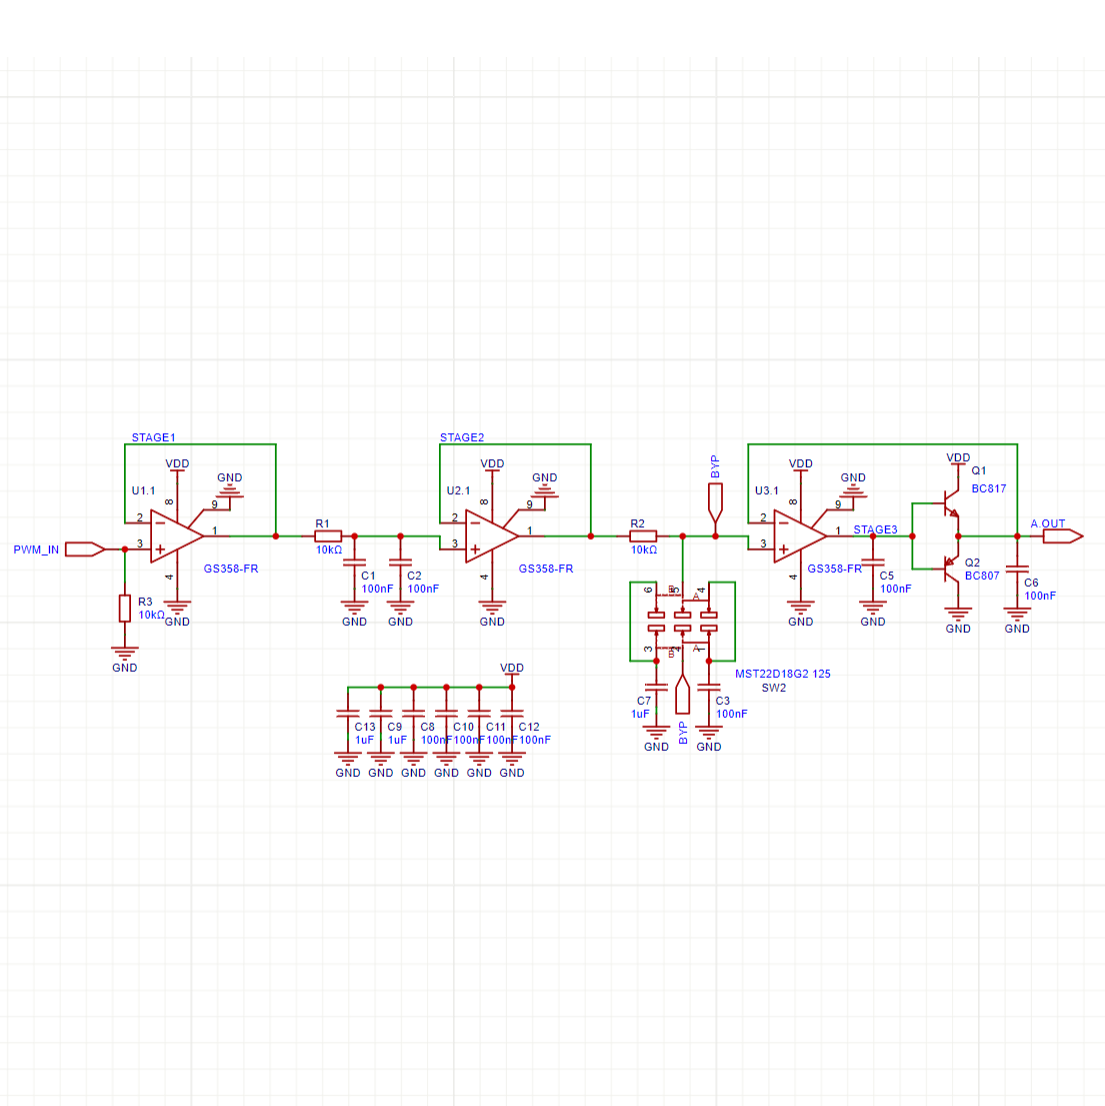Click the BYP port above R2 node
The width and height of the screenshot is (1105, 1106).
[715, 502]
